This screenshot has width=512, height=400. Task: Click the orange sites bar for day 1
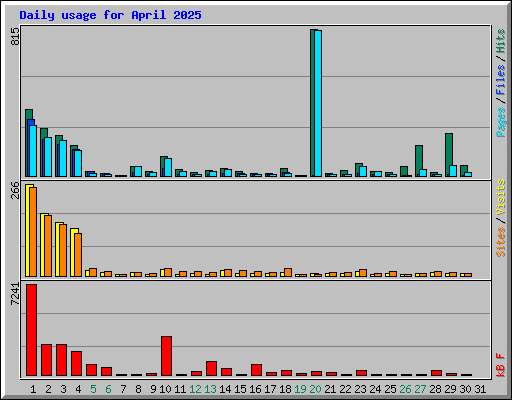pos(33,232)
